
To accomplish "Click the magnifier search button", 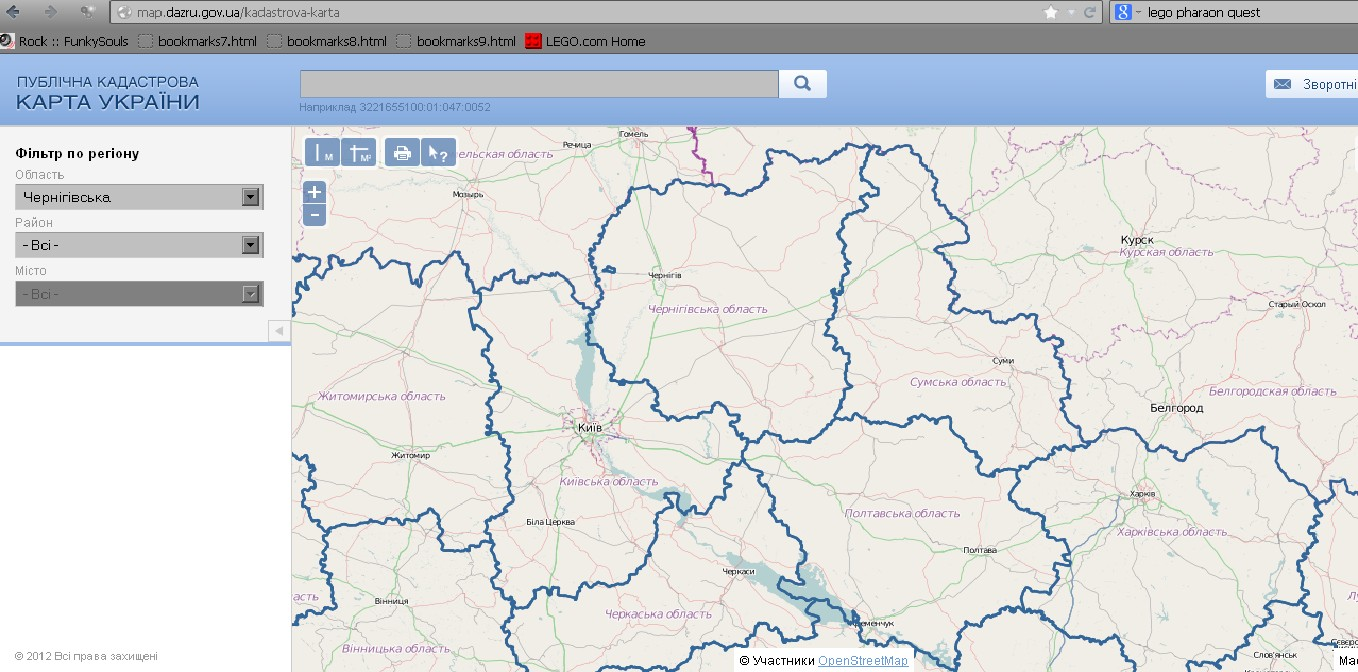I will tap(802, 84).
